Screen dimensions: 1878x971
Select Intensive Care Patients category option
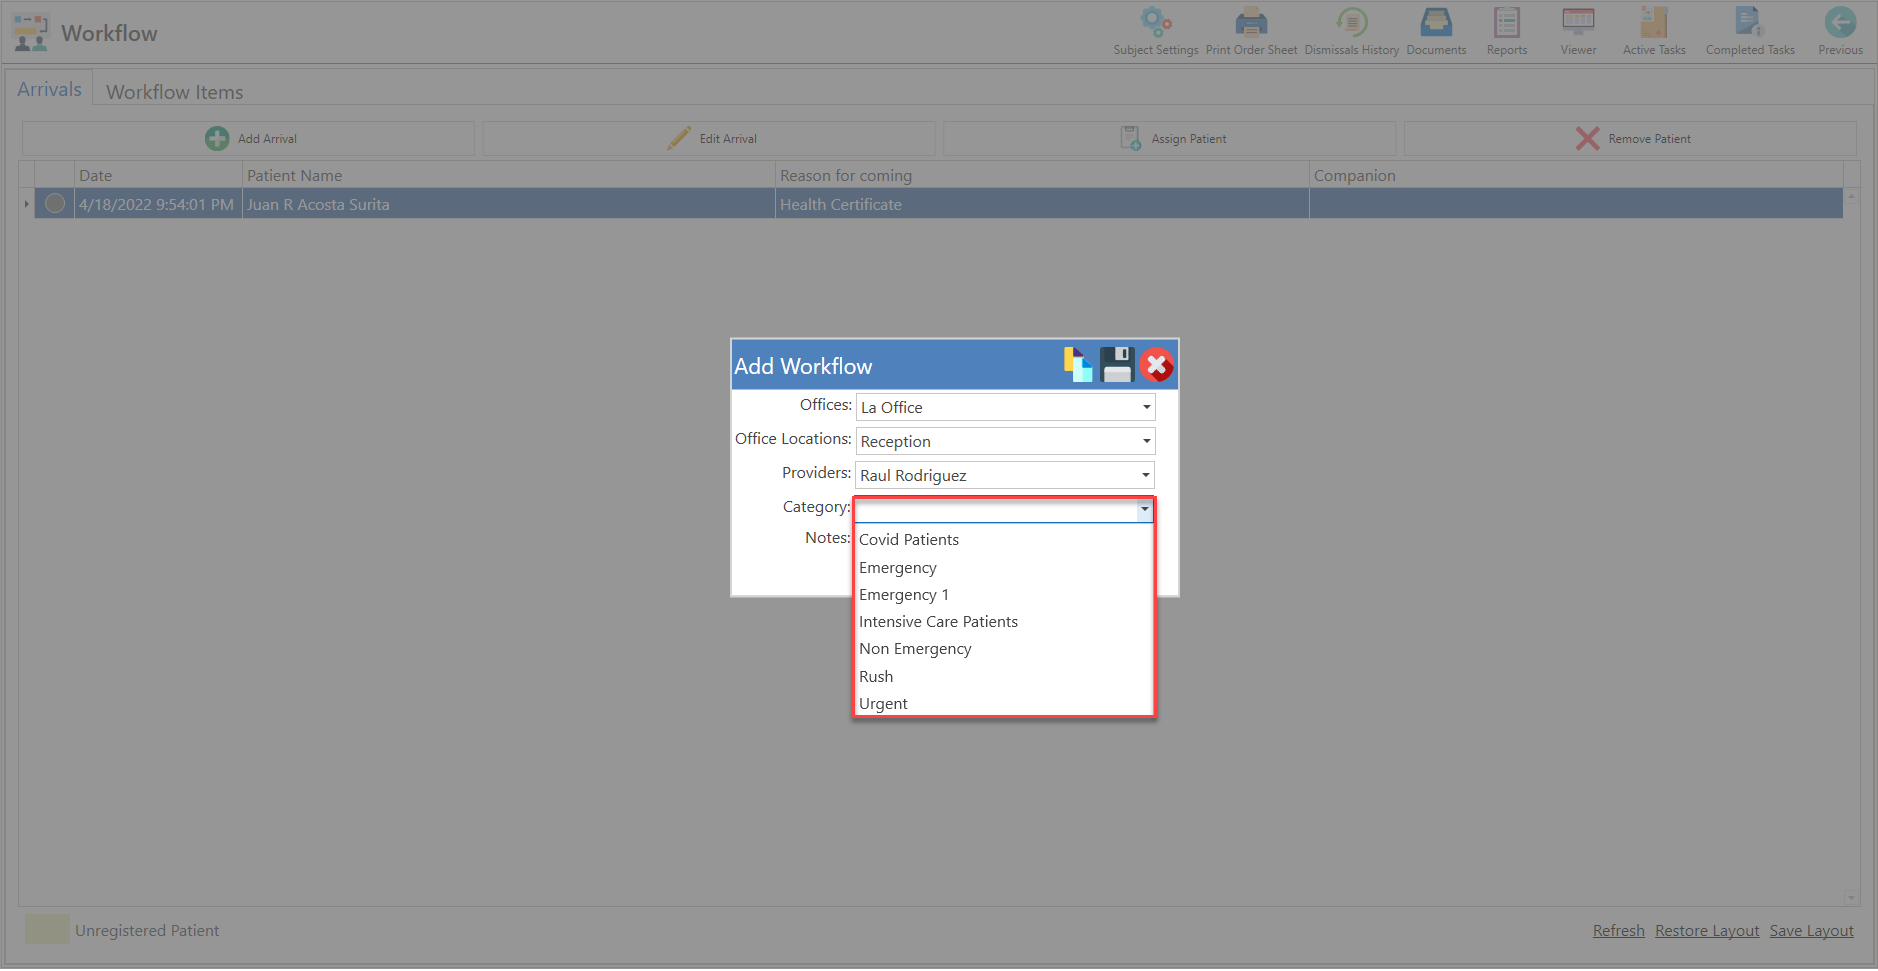point(1004,622)
